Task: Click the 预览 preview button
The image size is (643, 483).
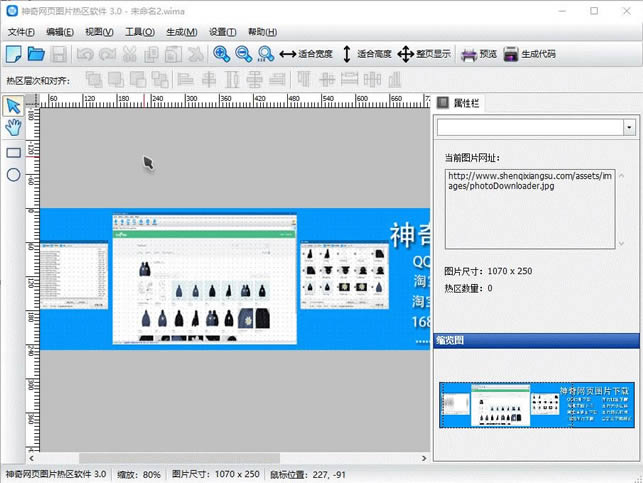Action: point(479,54)
